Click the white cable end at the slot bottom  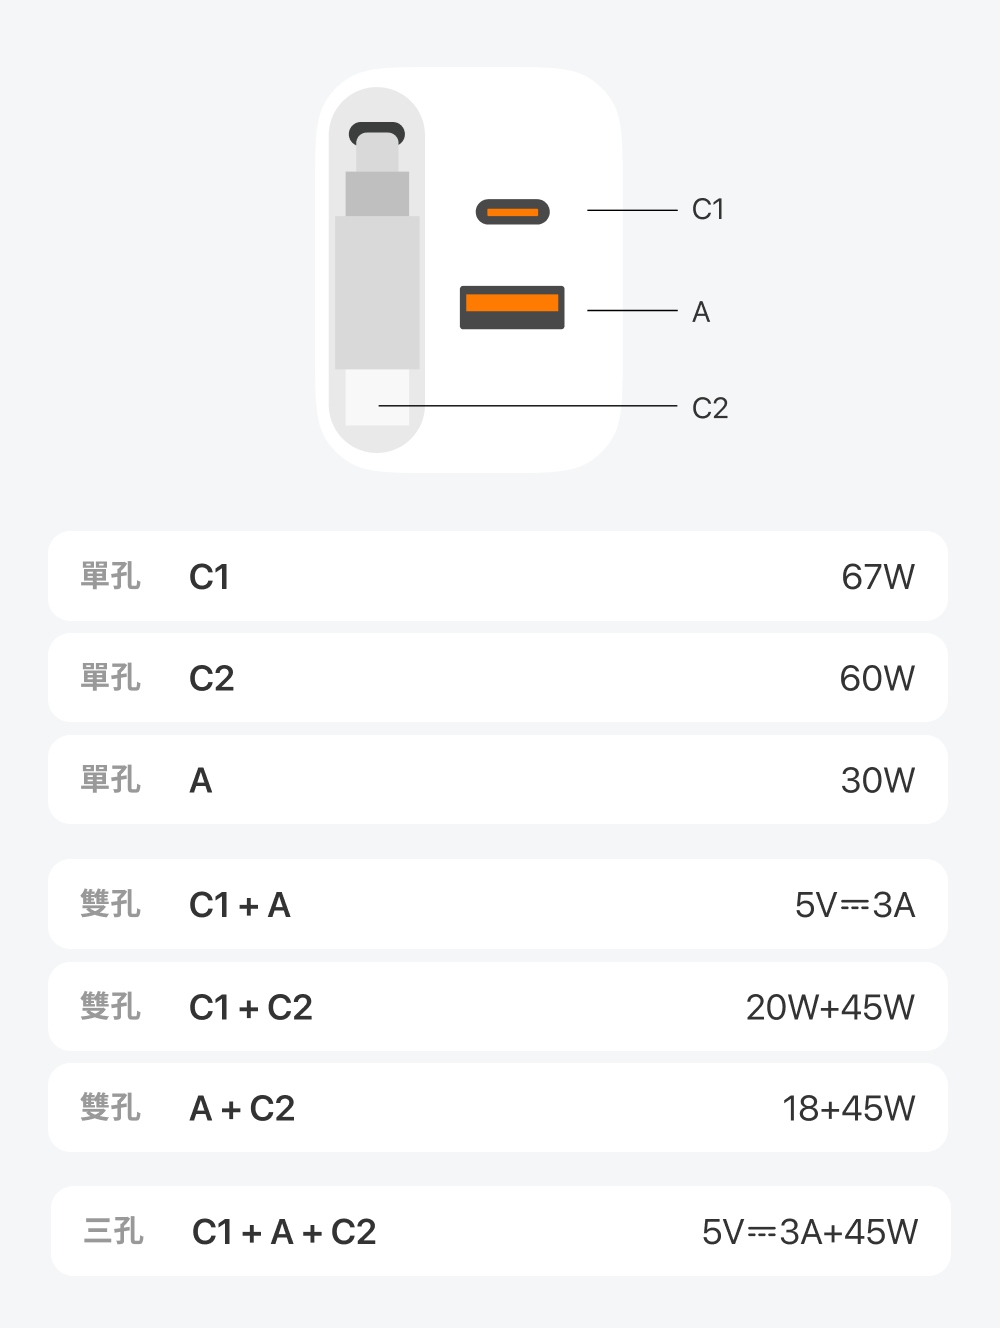pos(377,399)
